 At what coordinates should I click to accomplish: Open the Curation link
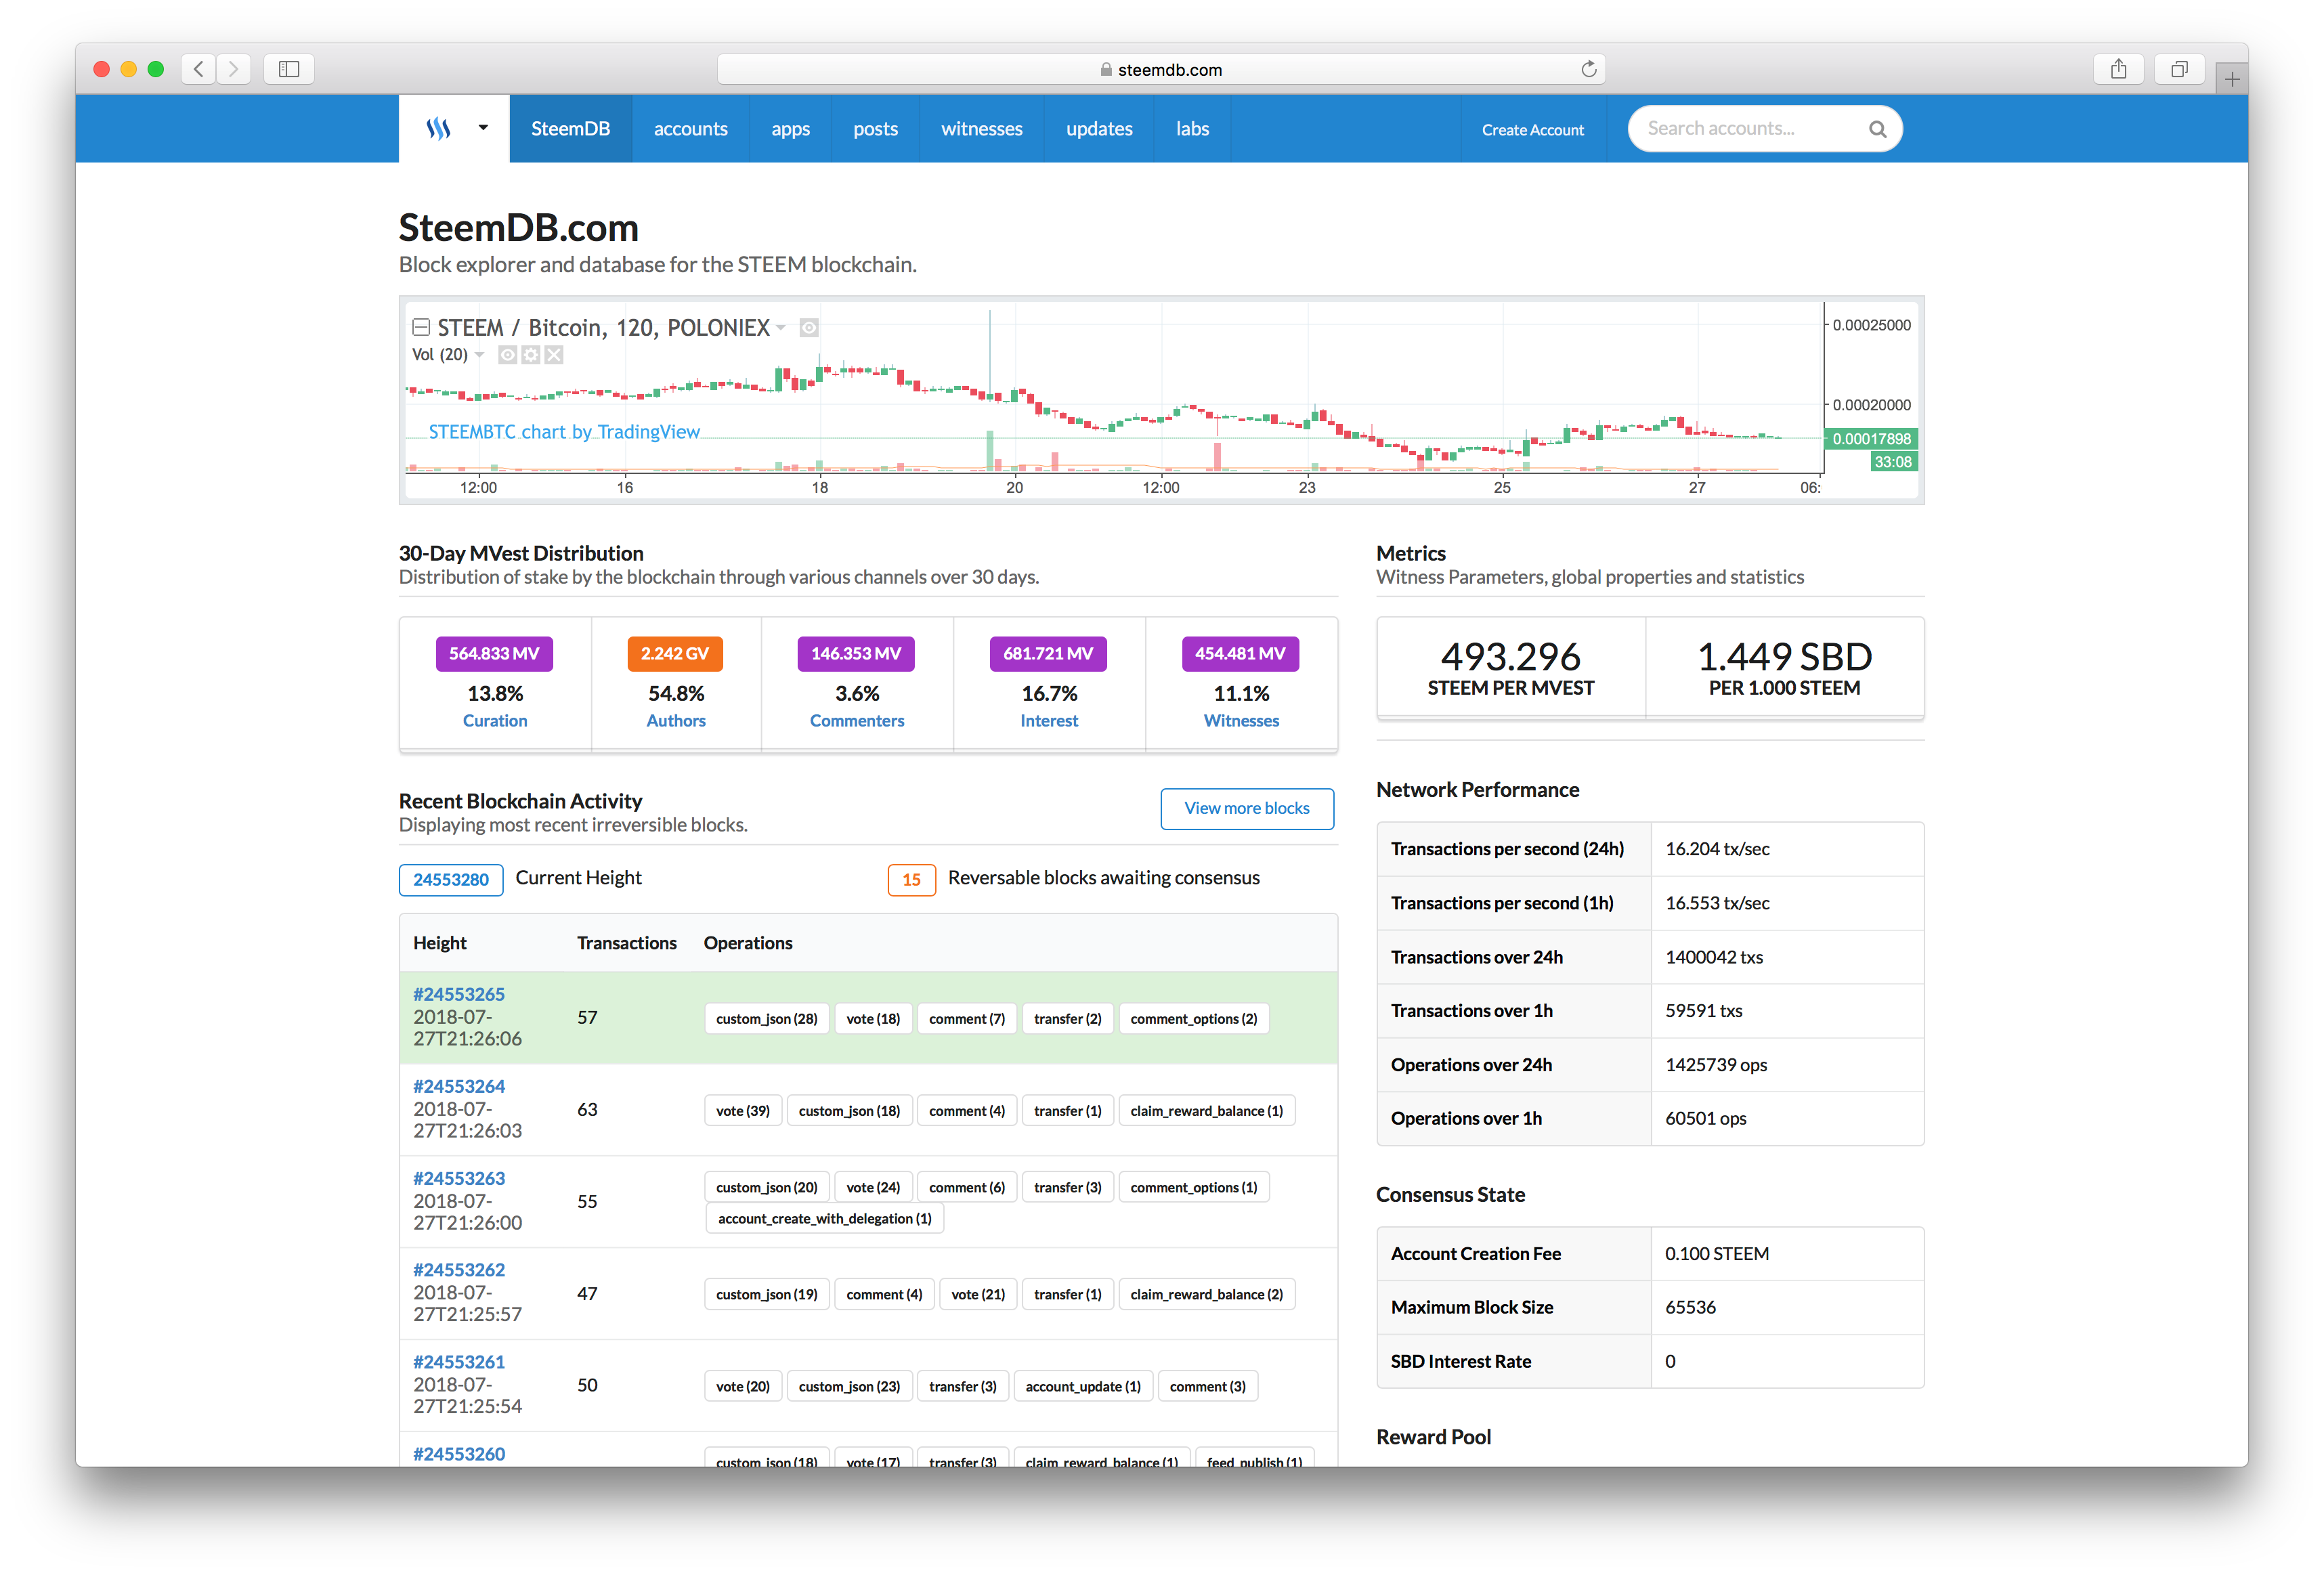[494, 720]
